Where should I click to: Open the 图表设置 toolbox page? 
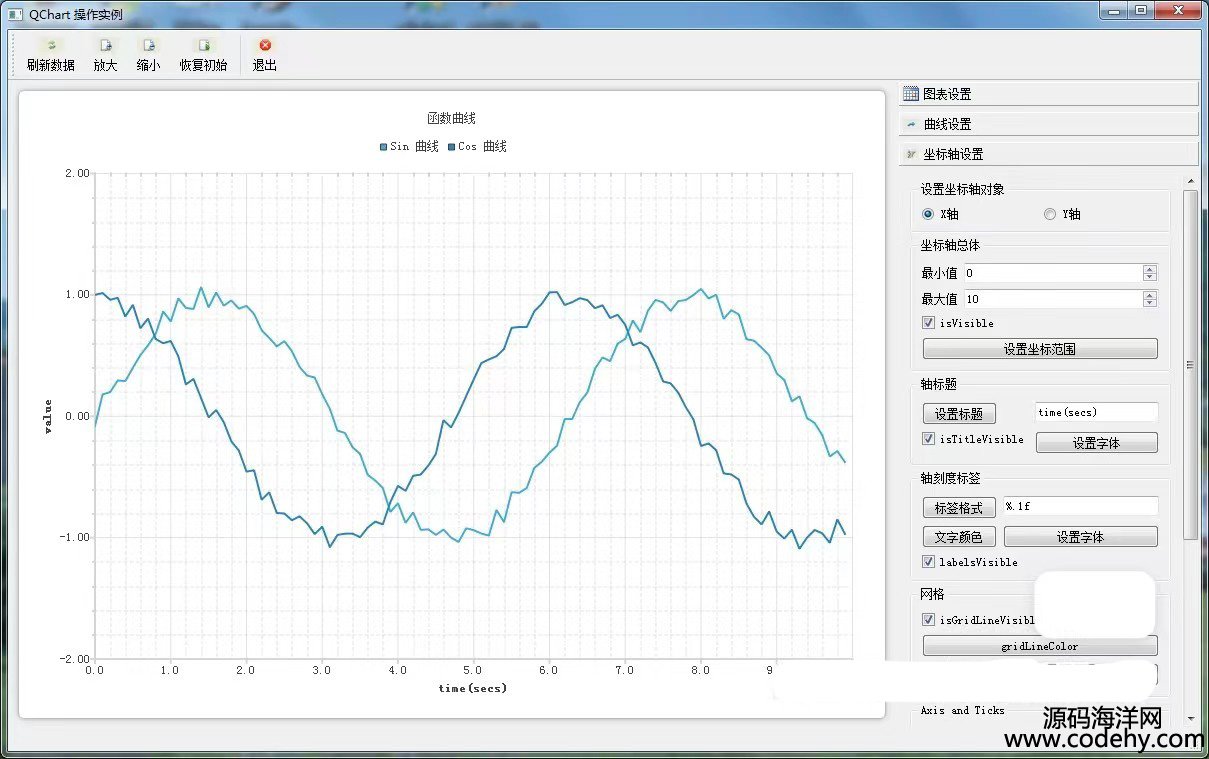tap(1049, 94)
